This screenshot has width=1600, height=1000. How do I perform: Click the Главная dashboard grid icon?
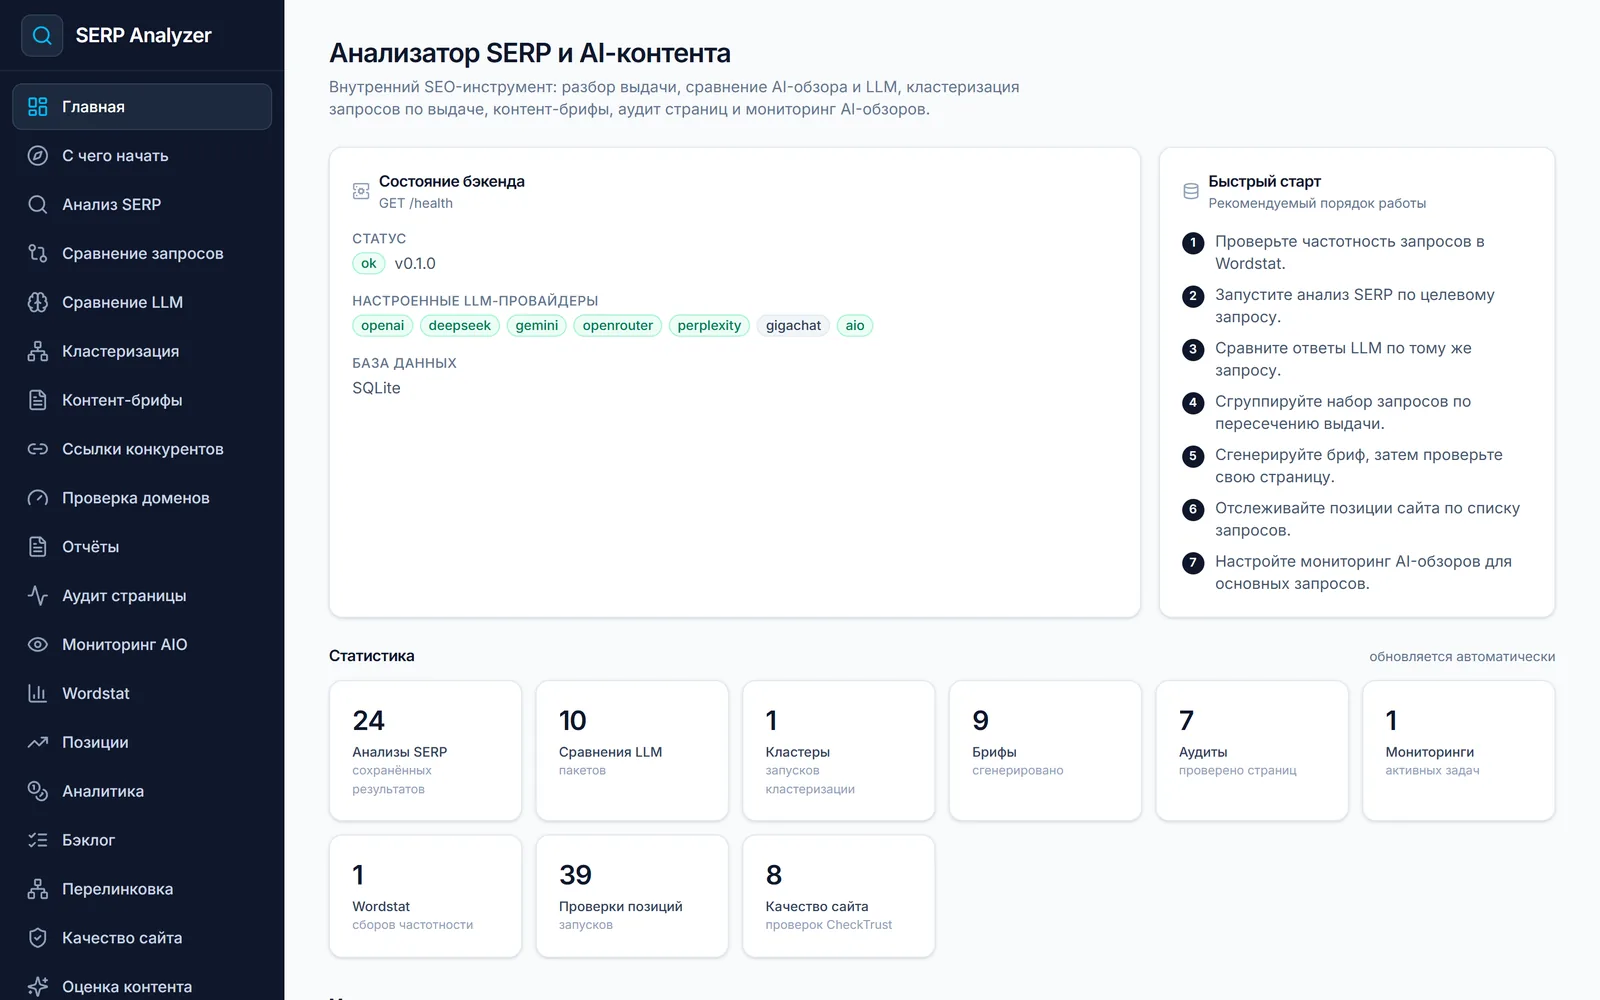[38, 107]
